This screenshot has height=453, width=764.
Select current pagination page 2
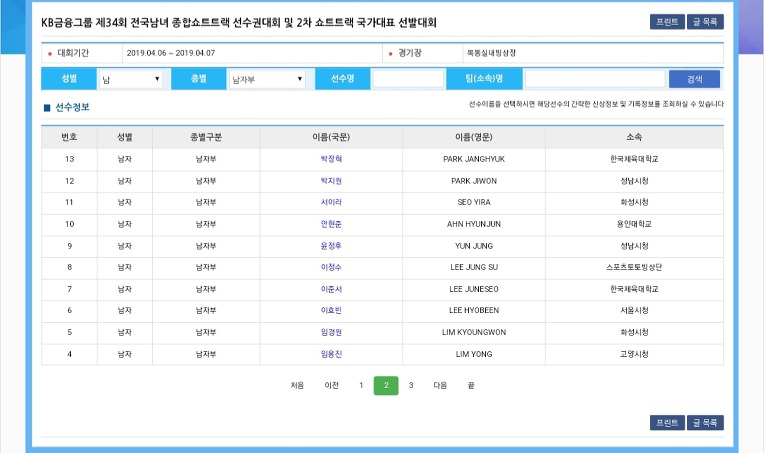click(386, 385)
